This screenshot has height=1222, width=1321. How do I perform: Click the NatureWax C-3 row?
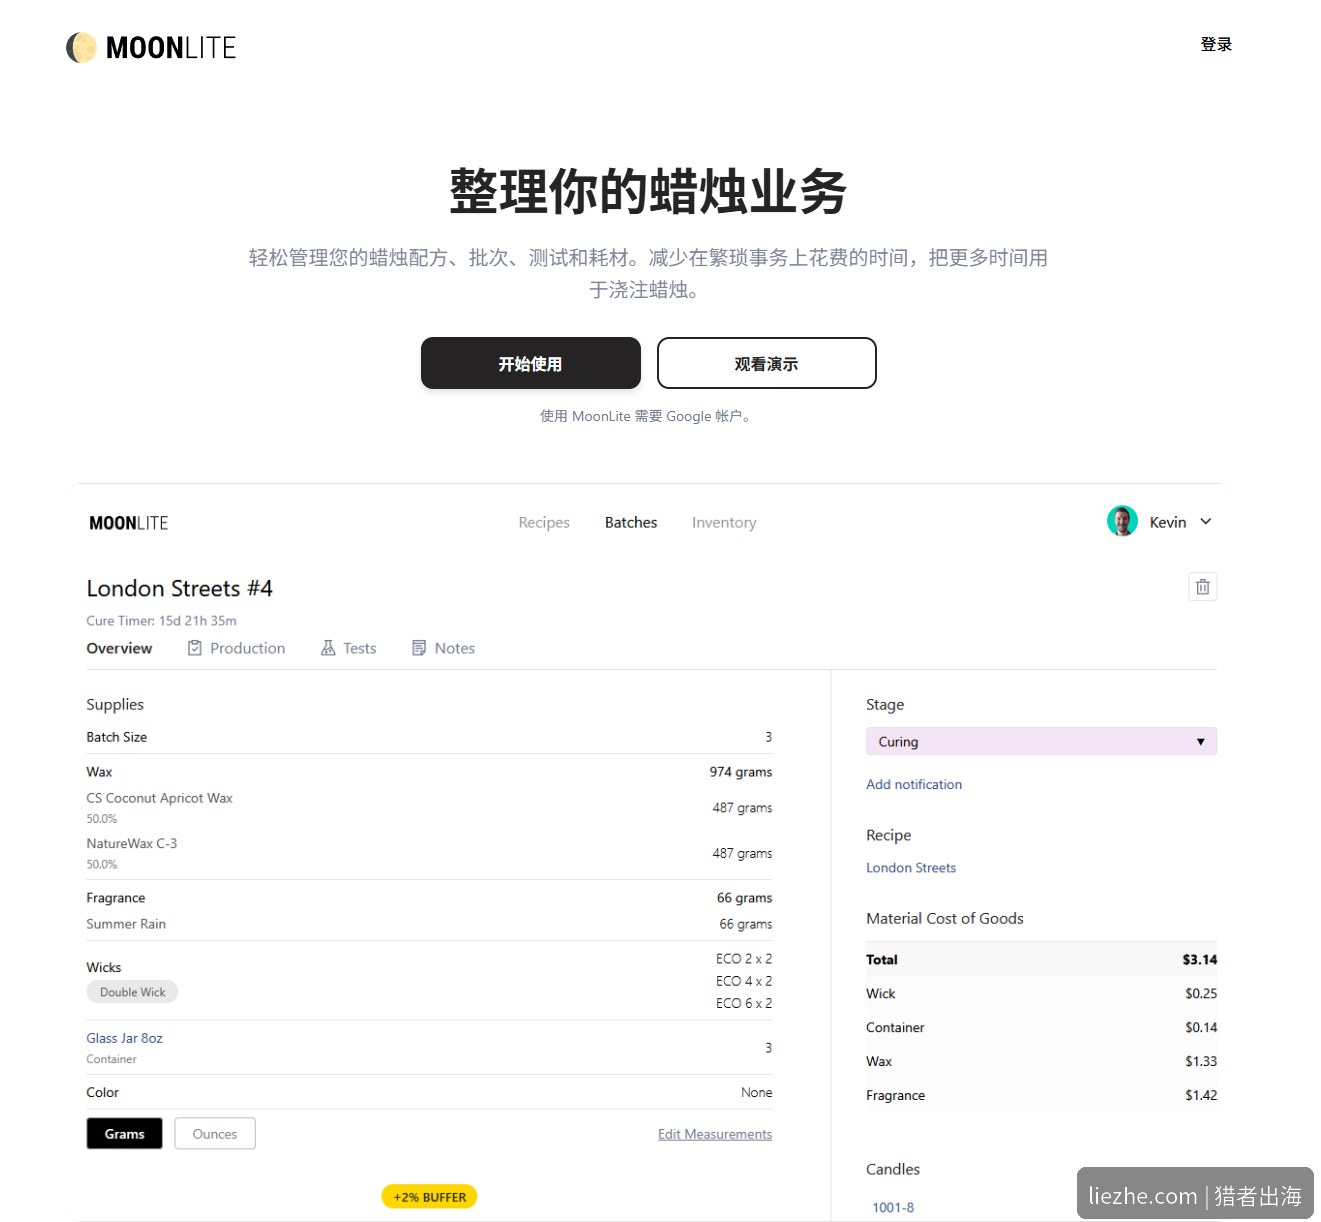point(429,853)
